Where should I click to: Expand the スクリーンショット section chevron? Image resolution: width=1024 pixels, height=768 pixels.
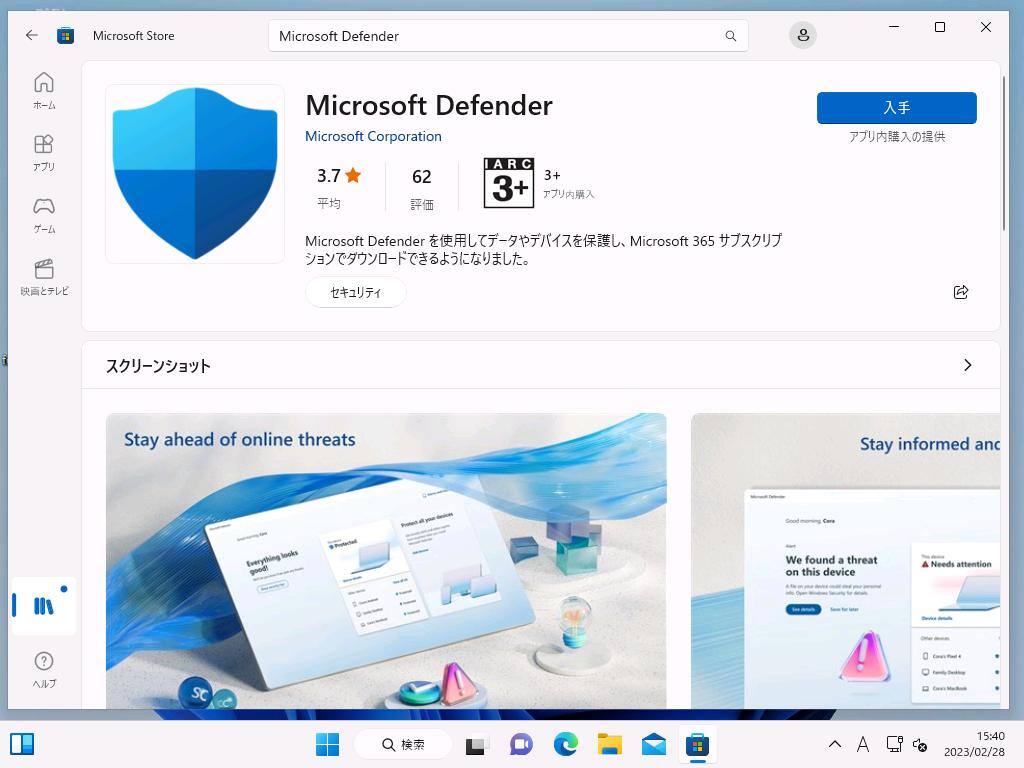click(967, 365)
